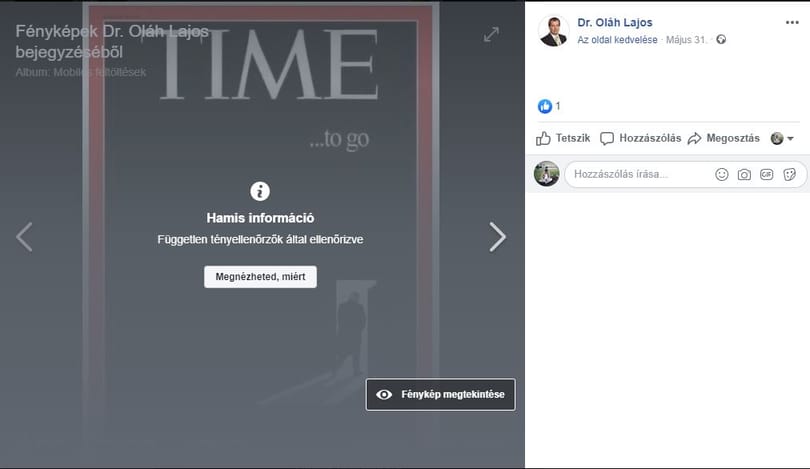Go to the previous photo arrow
This screenshot has height=469, width=810.
tap(24, 237)
